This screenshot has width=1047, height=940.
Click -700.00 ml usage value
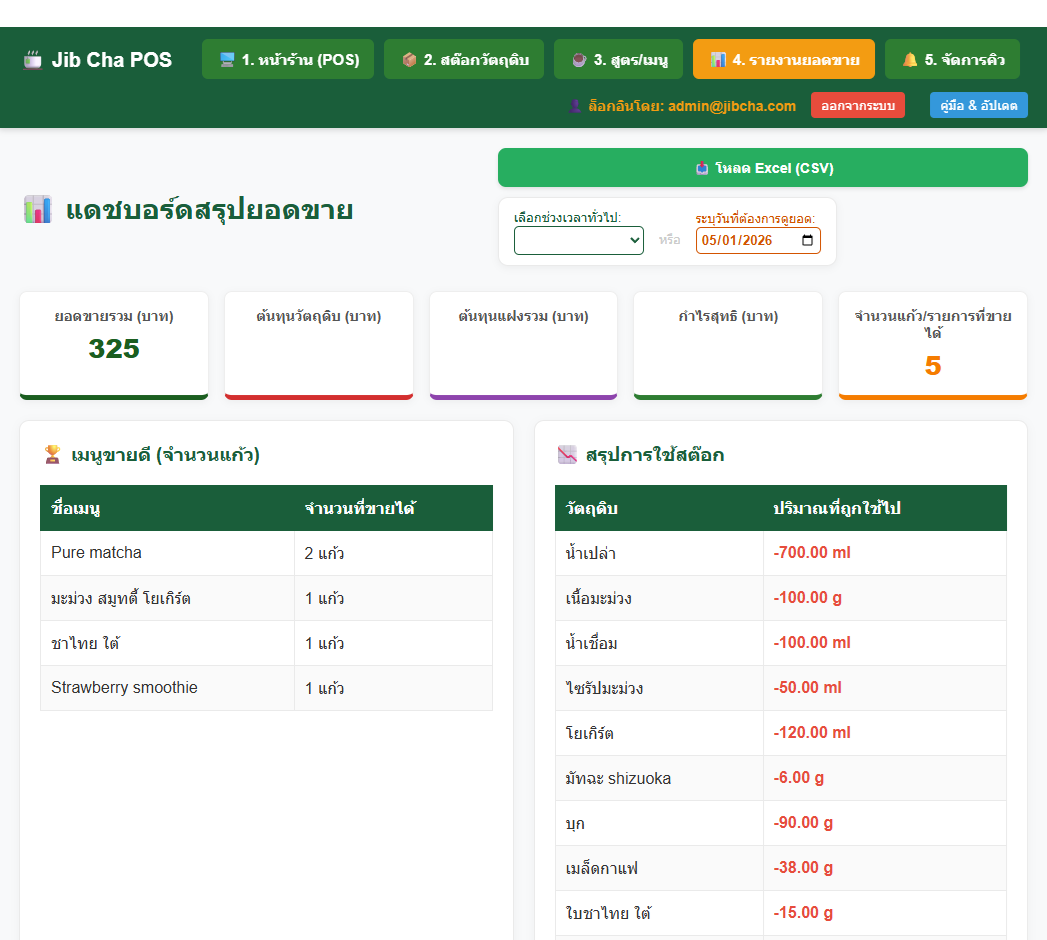(812, 553)
